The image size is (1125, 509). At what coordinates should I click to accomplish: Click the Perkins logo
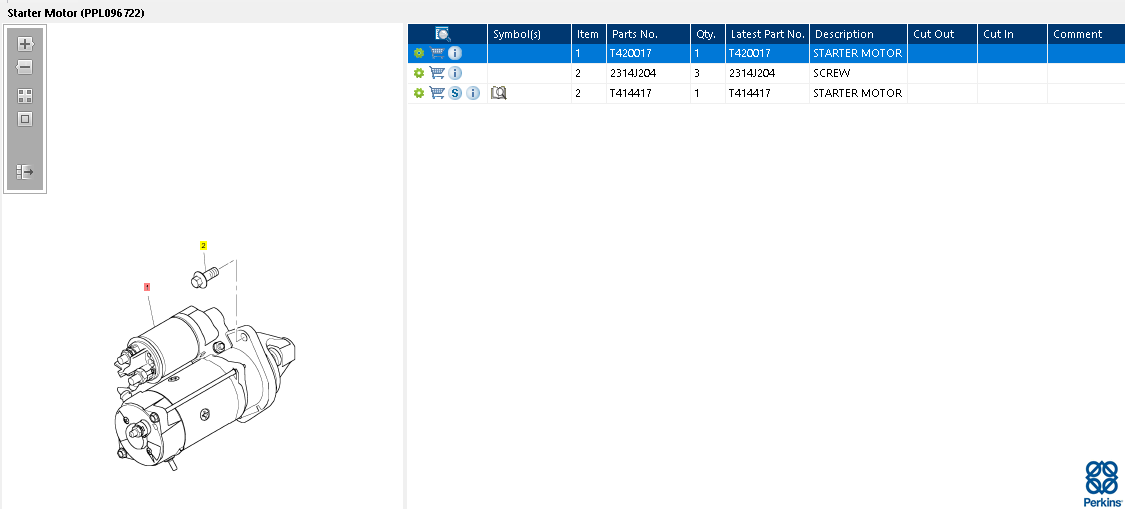(x=1102, y=485)
